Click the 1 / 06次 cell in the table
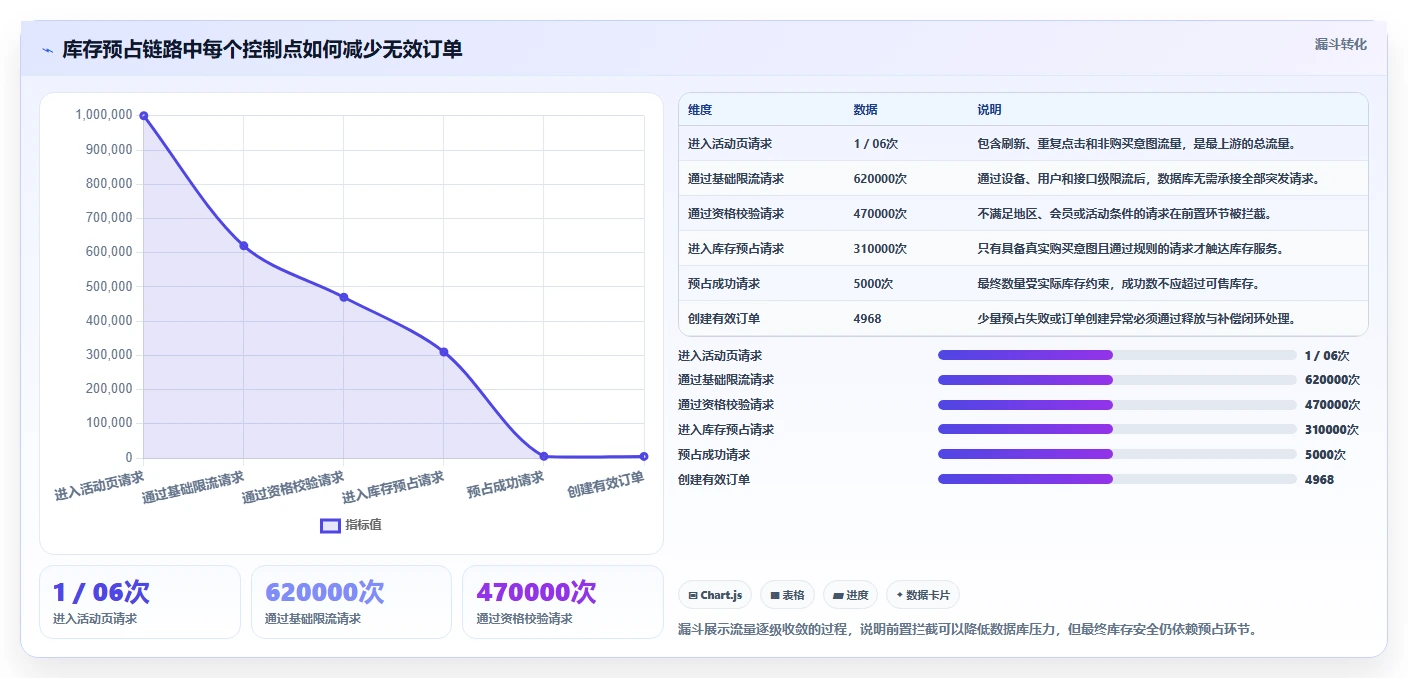1408x678 pixels. point(876,144)
